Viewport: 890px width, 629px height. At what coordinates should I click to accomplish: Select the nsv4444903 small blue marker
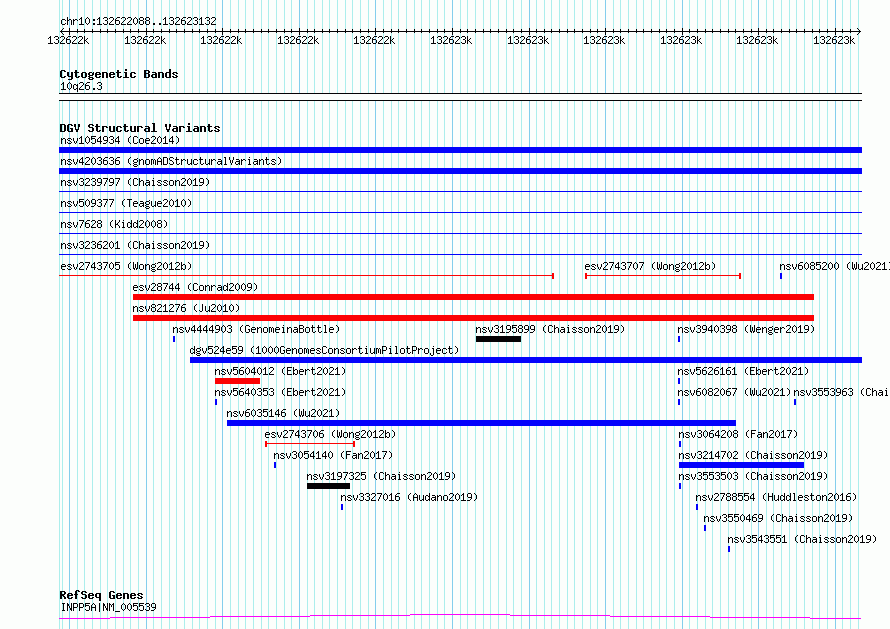click(x=174, y=339)
